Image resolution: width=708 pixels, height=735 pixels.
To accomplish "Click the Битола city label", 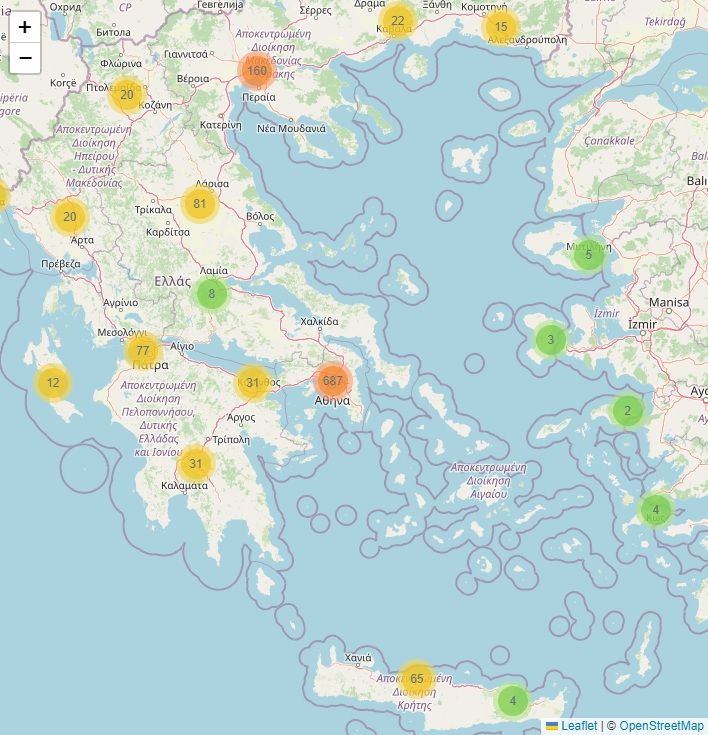I will pos(113,32).
